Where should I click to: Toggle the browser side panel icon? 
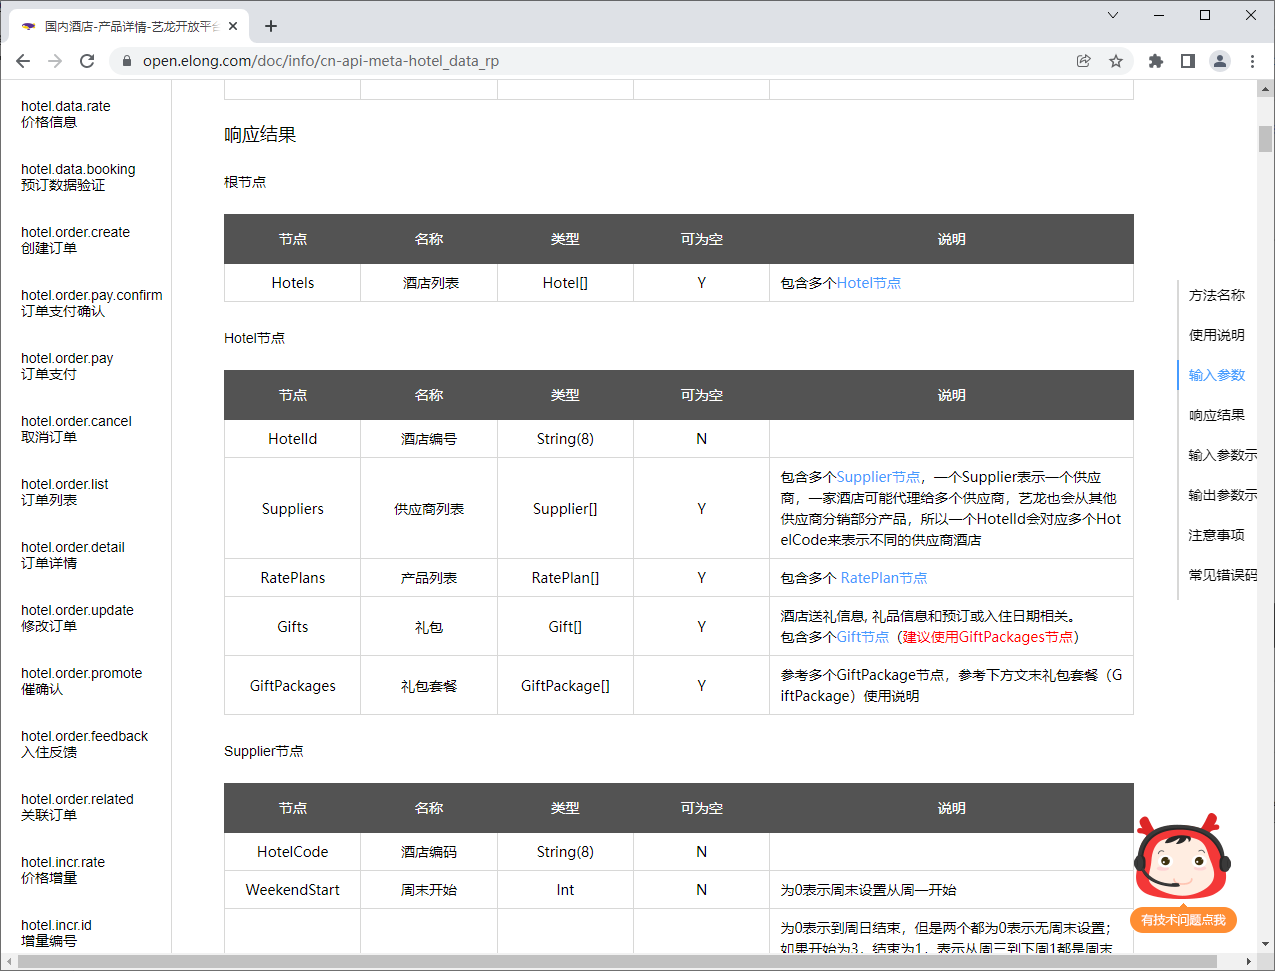coord(1188,61)
